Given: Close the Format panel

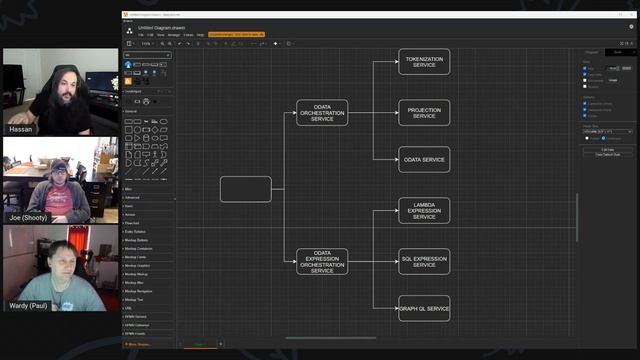Looking at the screenshot, I should click(633, 52).
